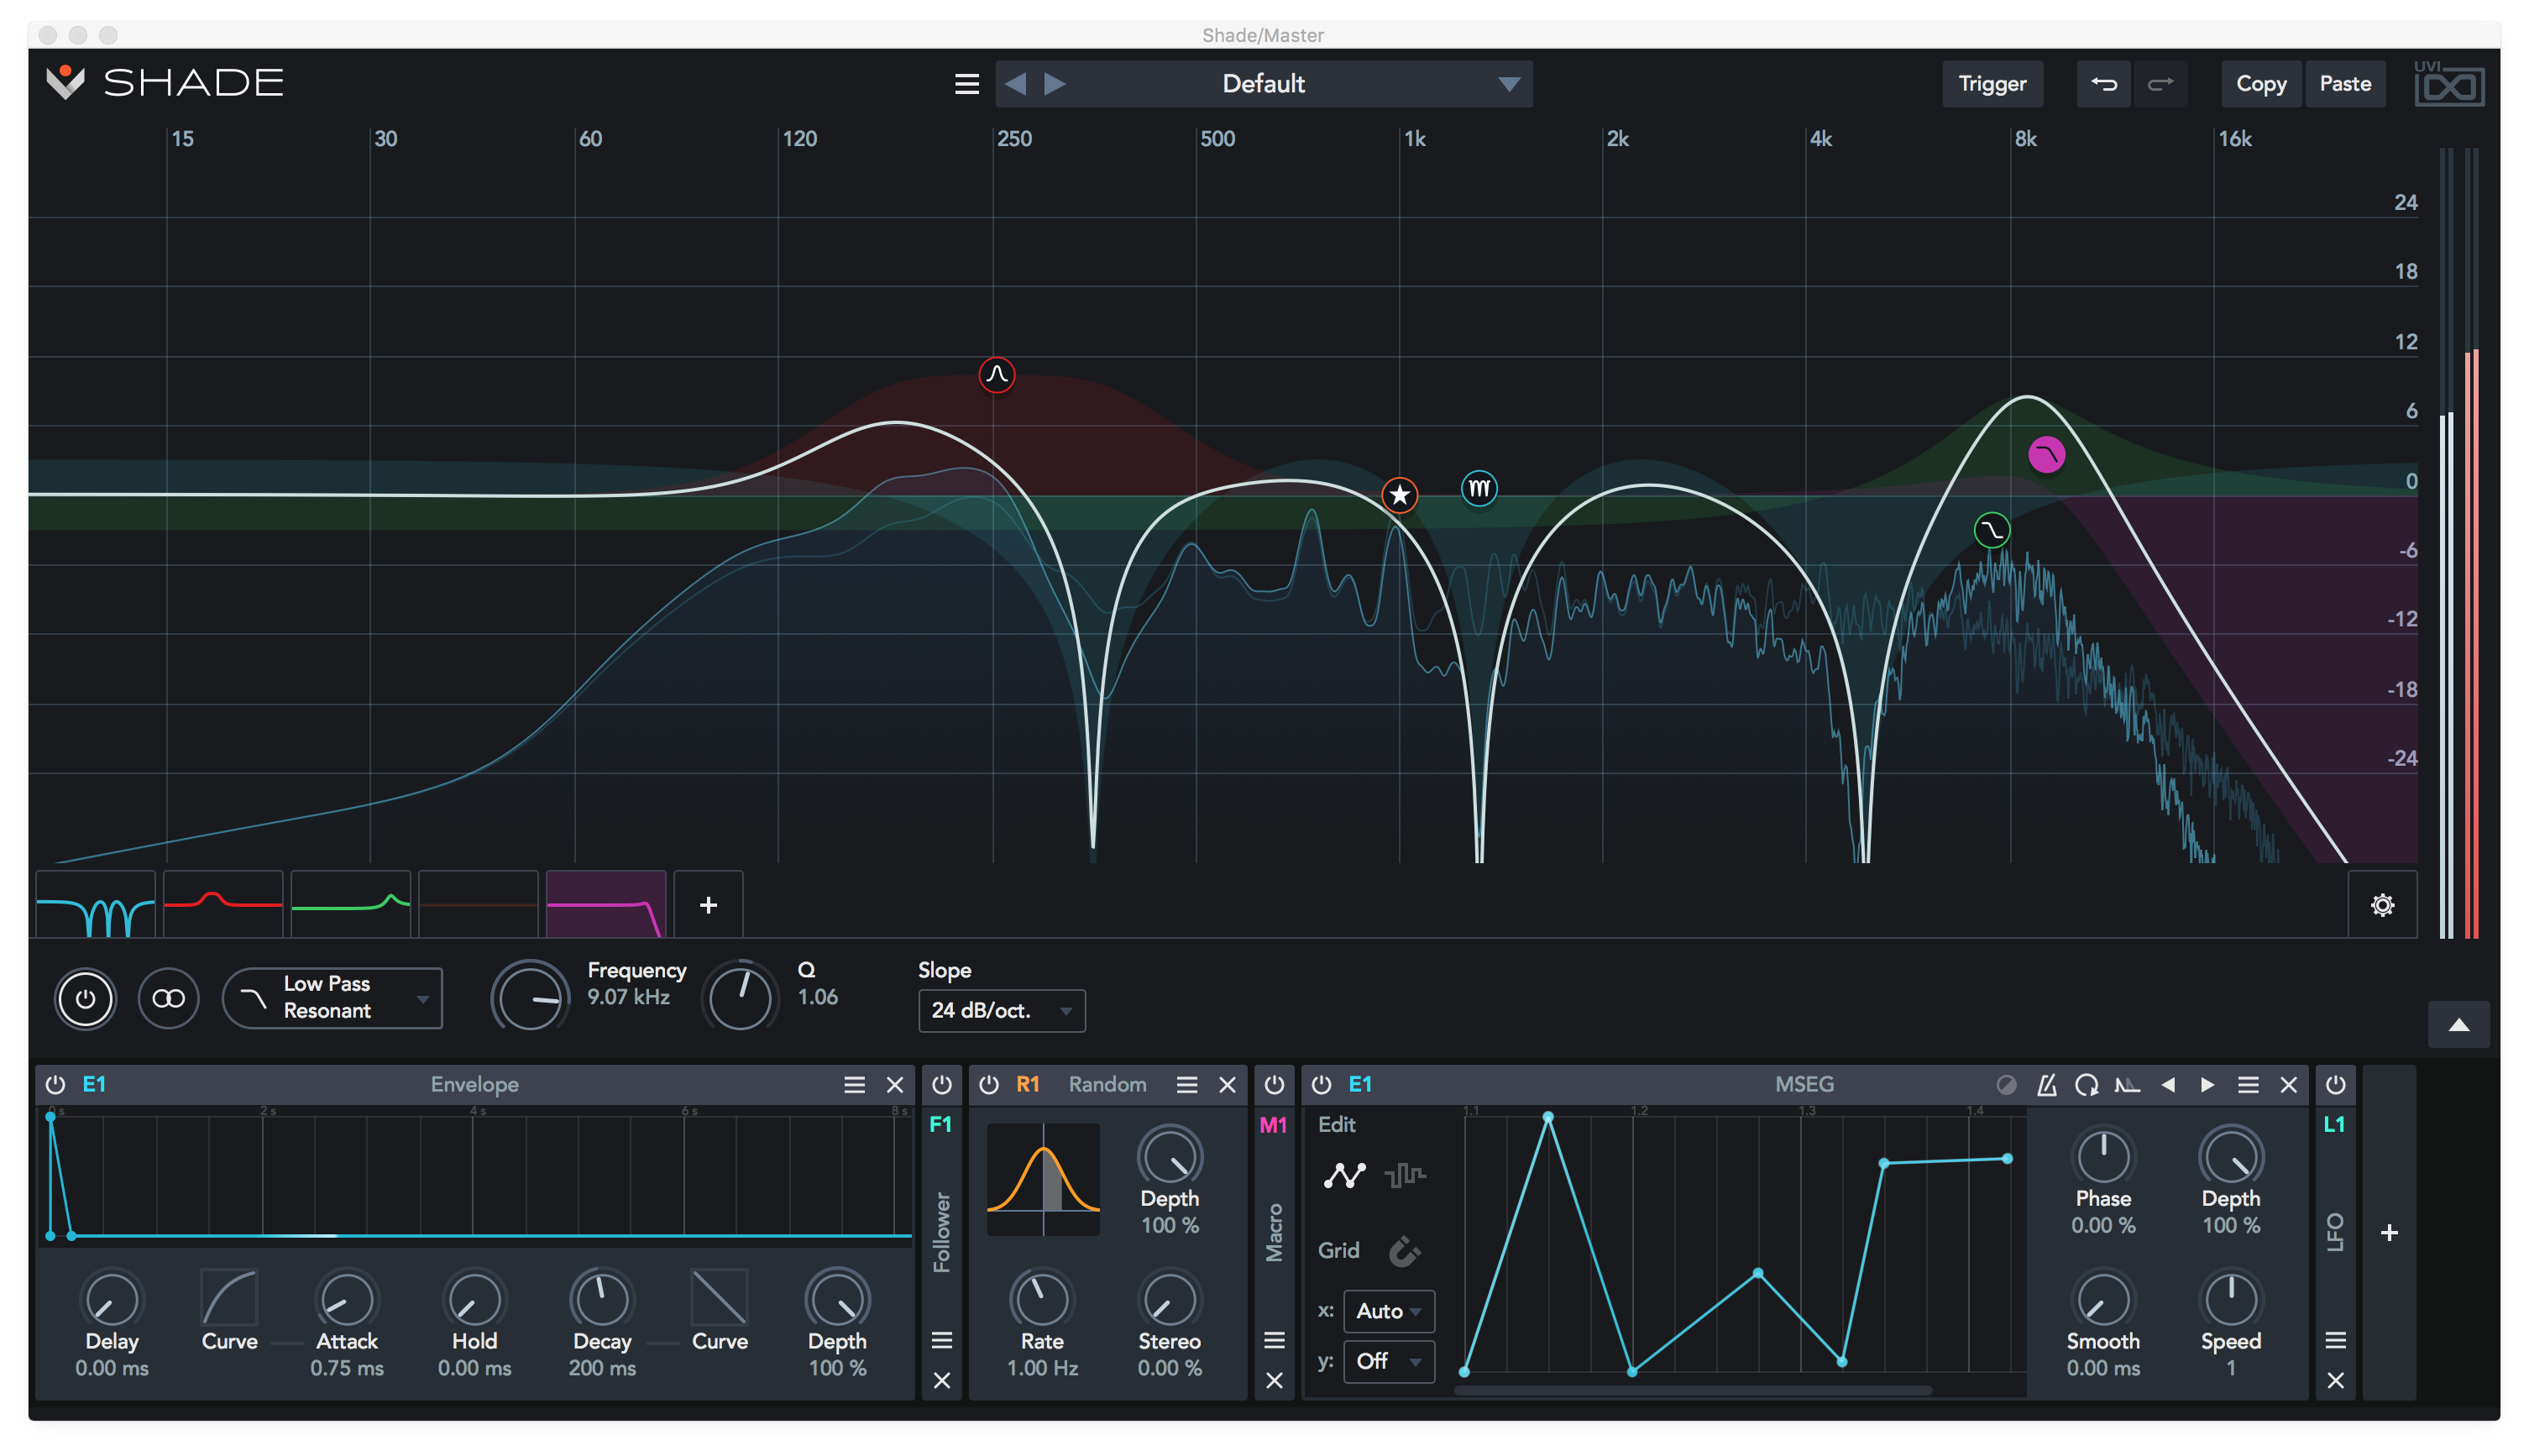Toggle power for the R1 Random panel
The height and width of the screenshot is (1456, 2529).
tap(989, 1083)
